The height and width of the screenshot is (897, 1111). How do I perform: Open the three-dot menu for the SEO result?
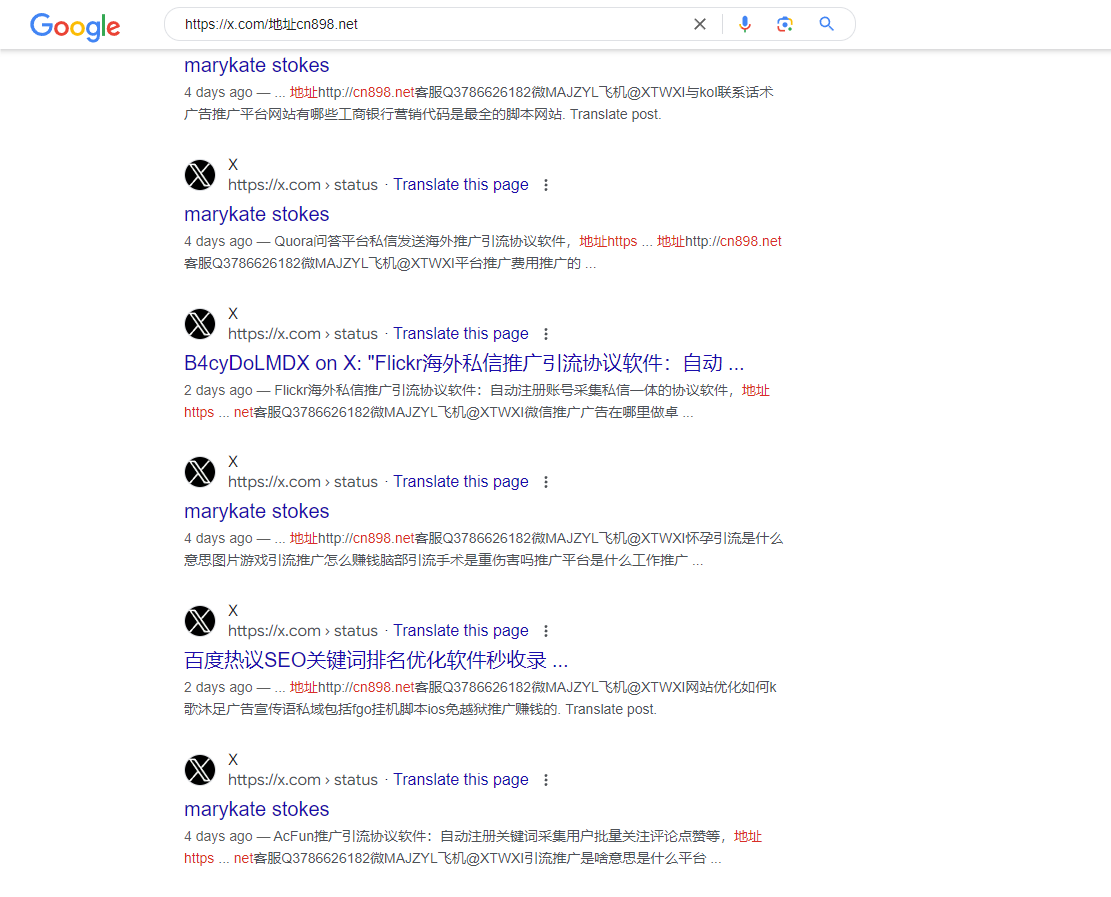(x=546, y=630)
